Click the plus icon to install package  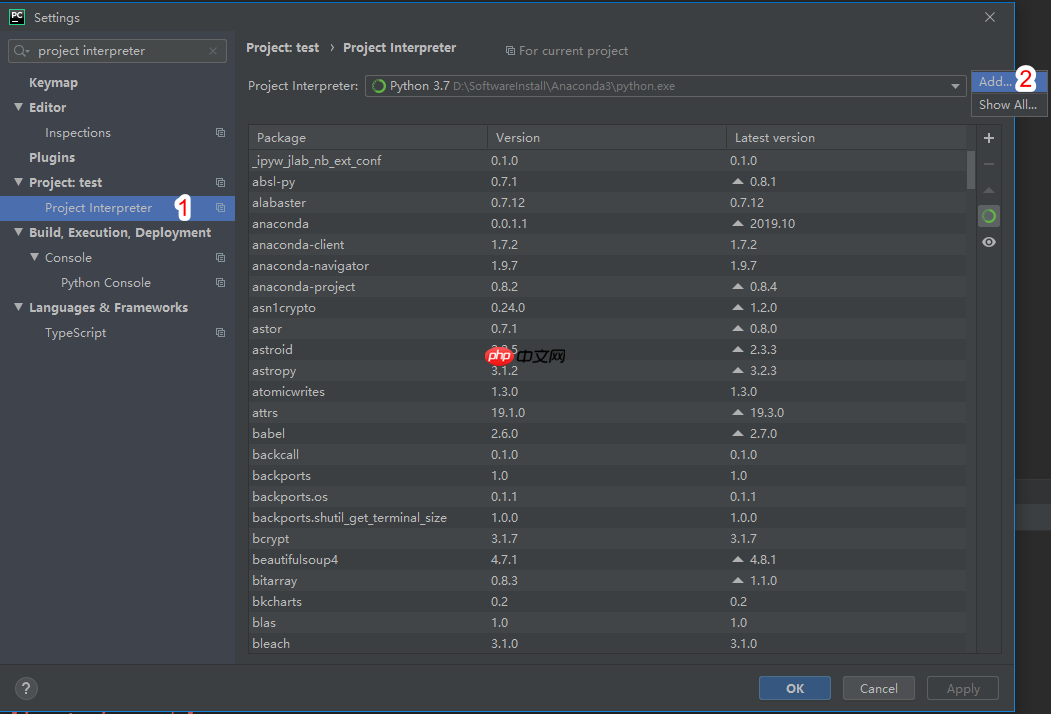[x=989, y=138]
